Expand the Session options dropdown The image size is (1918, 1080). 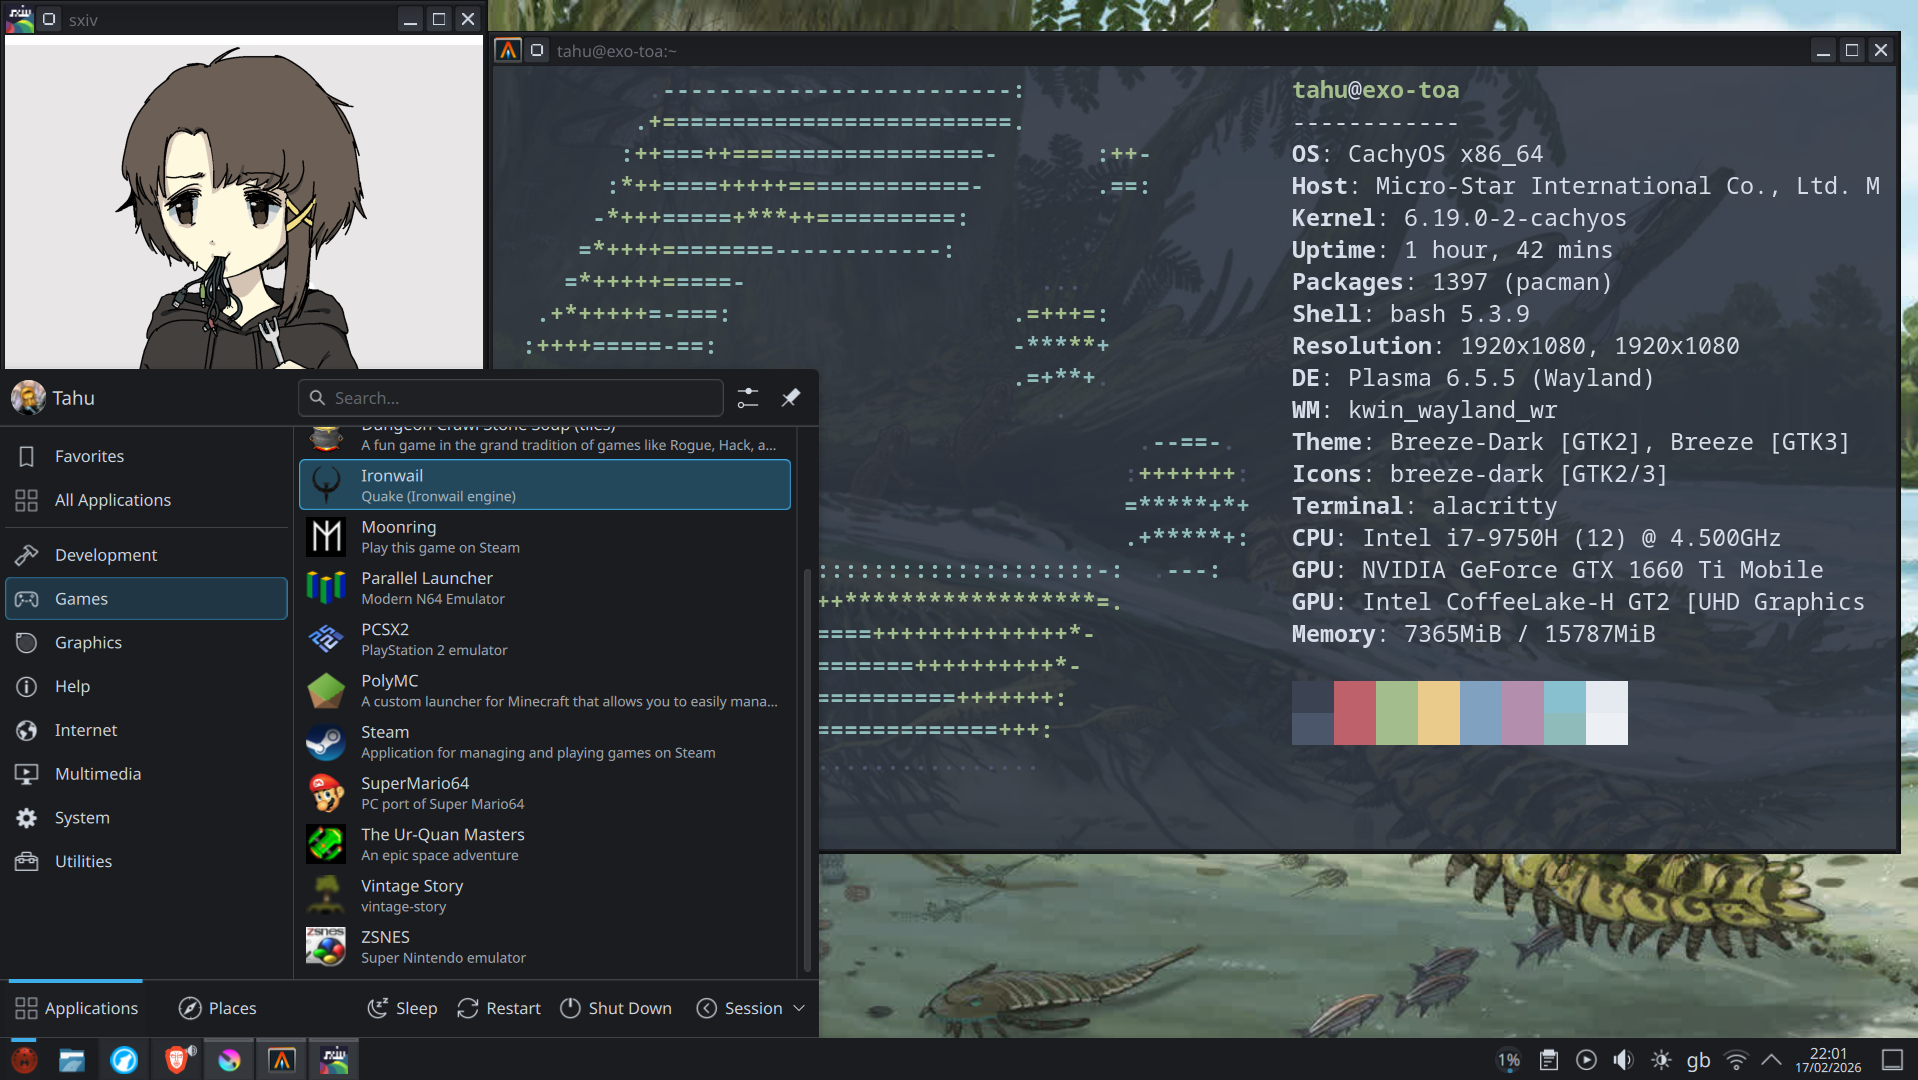pos(750,1008)
